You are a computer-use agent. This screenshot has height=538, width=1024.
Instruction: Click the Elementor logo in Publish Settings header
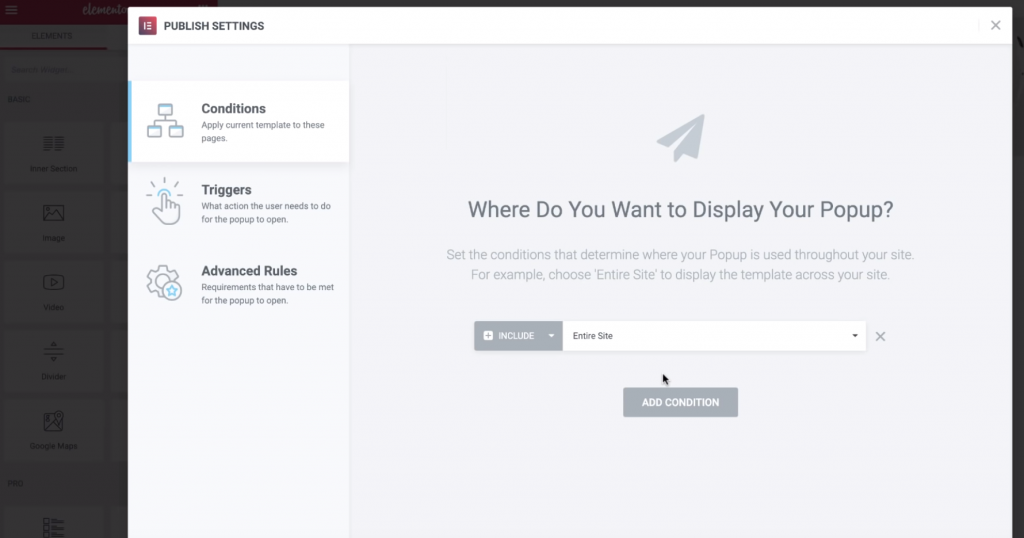pos(147,26)
